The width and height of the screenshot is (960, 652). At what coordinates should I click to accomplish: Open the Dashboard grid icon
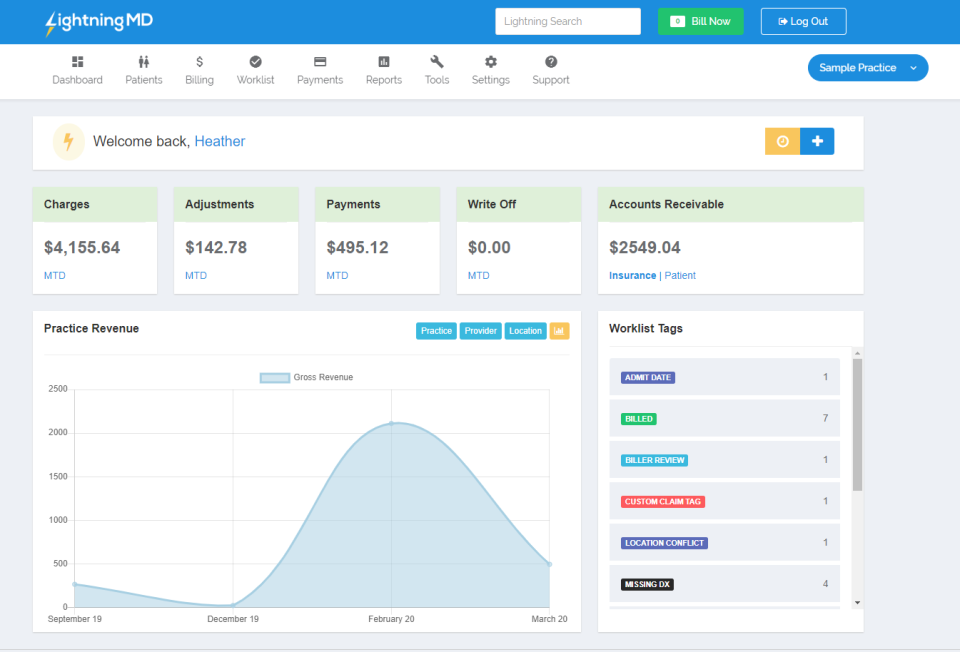[x=77, y=62]
